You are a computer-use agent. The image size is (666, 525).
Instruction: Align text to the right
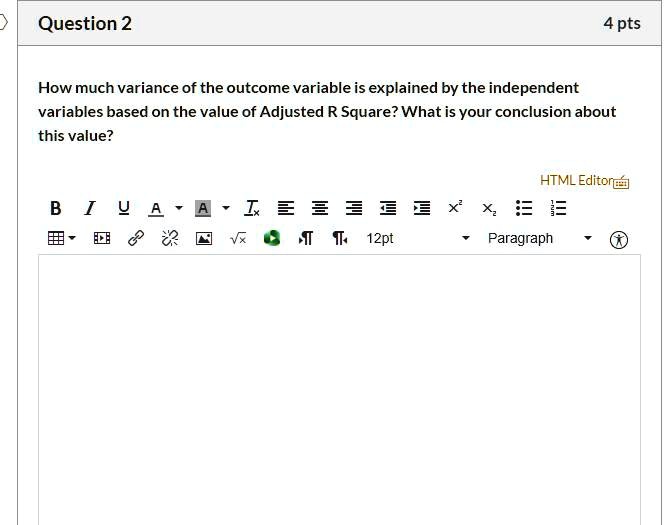click(x=354, y=208)
